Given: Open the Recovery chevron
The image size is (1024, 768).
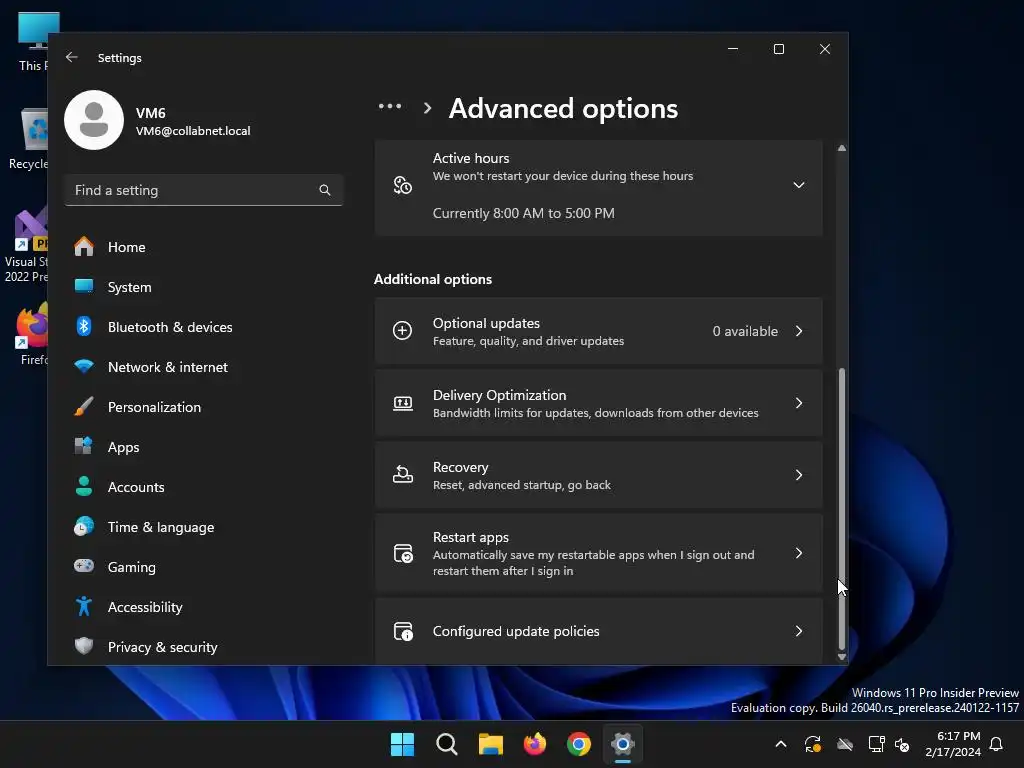Looking at the screenshot, I should point(799,475).
